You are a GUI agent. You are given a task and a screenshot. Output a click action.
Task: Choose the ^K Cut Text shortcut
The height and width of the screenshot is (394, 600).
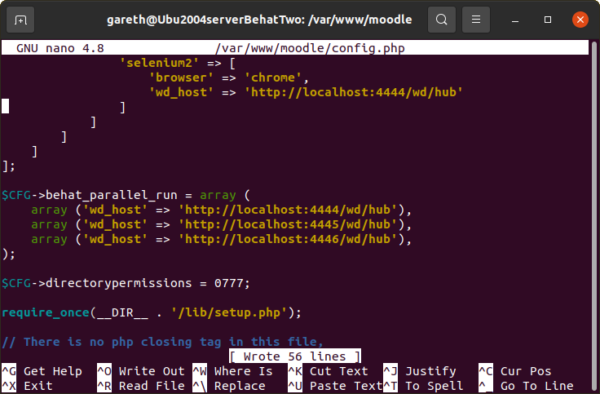328,371
